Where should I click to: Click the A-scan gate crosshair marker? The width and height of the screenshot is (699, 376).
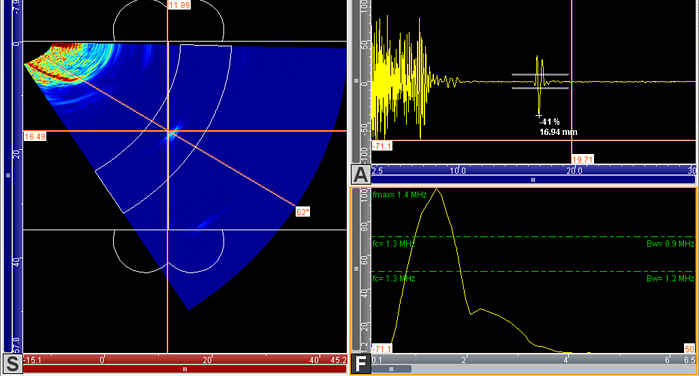coord(539,116)
